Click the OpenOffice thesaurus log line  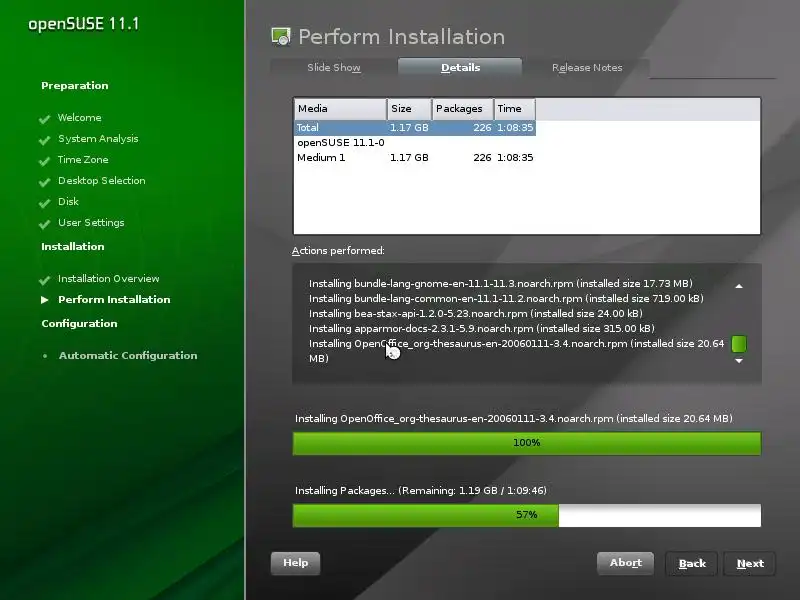click(x=516, y=351)
